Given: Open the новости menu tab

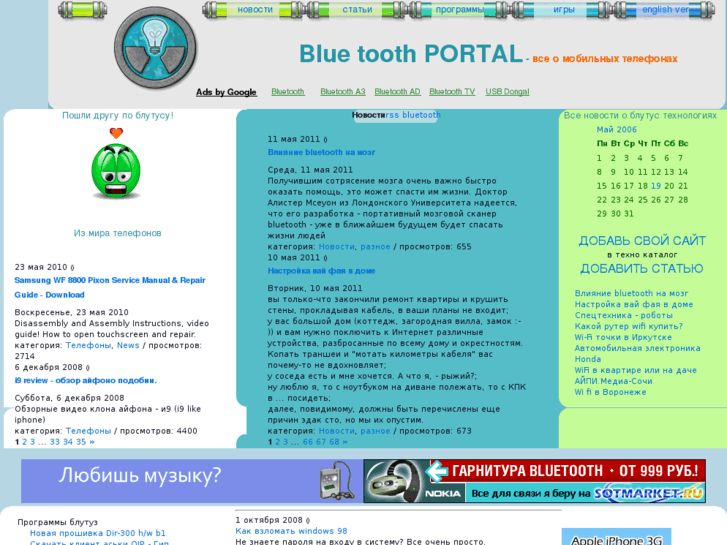Looking at the screenshot, I should pyautogui.click(x=255, y=9).
